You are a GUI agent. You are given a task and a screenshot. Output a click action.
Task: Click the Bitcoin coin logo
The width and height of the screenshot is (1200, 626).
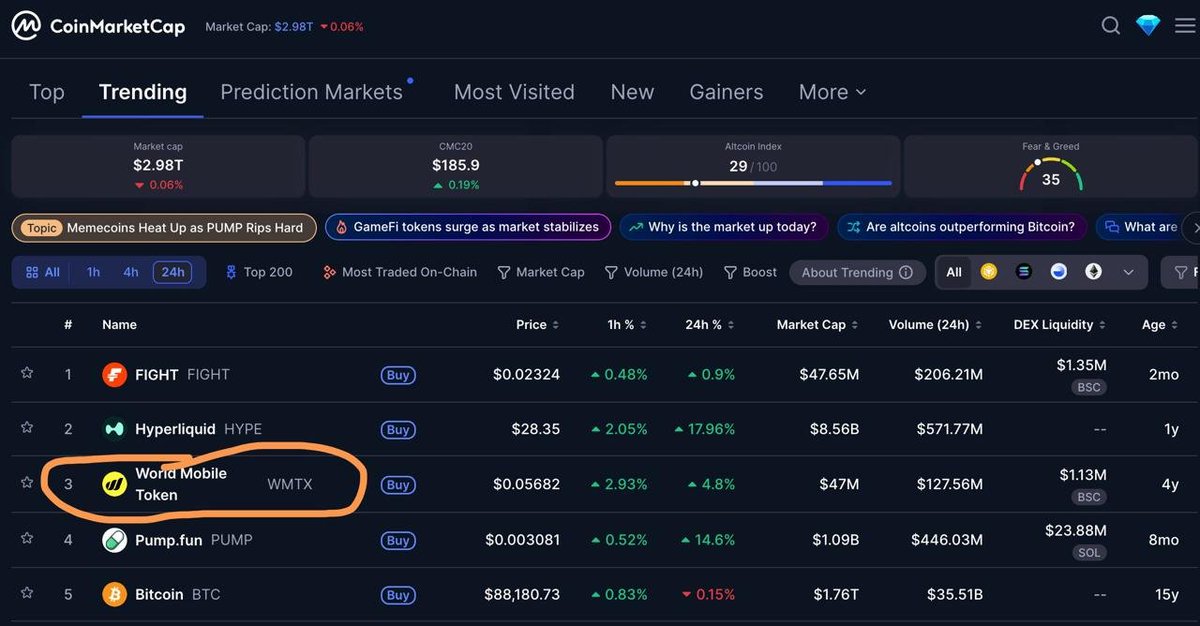pyautogui.click(x=115, y=595)
